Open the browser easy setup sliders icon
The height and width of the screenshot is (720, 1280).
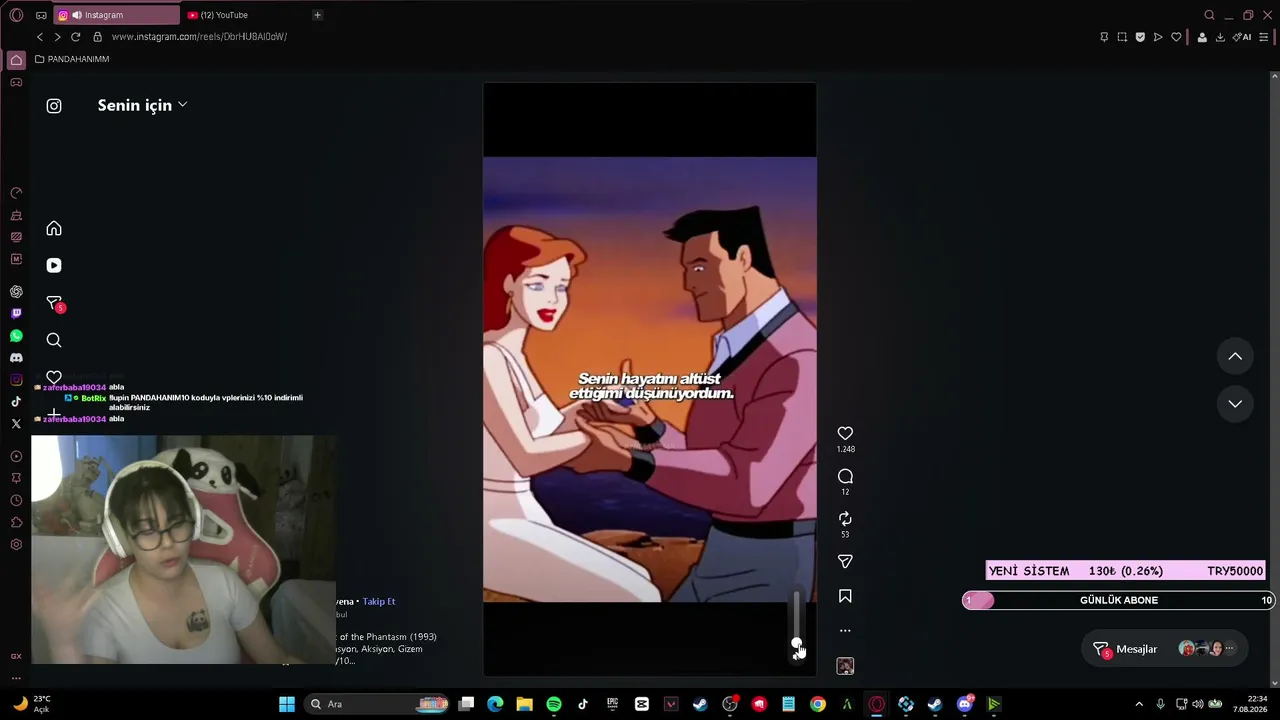[1263, 37]
